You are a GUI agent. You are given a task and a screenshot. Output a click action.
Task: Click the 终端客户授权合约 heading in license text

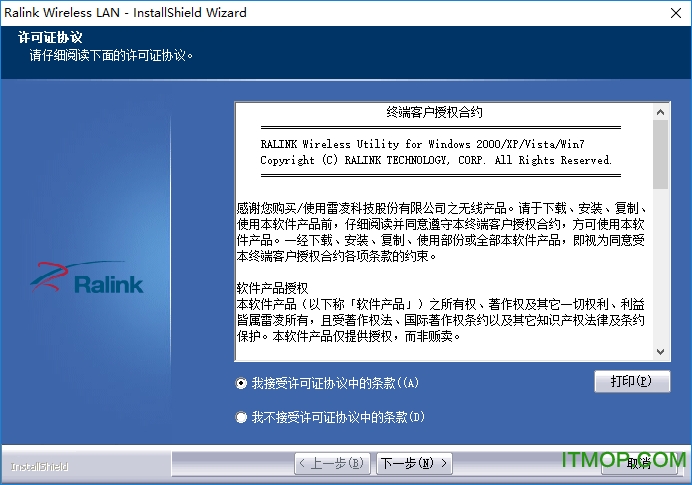(434, 112)
